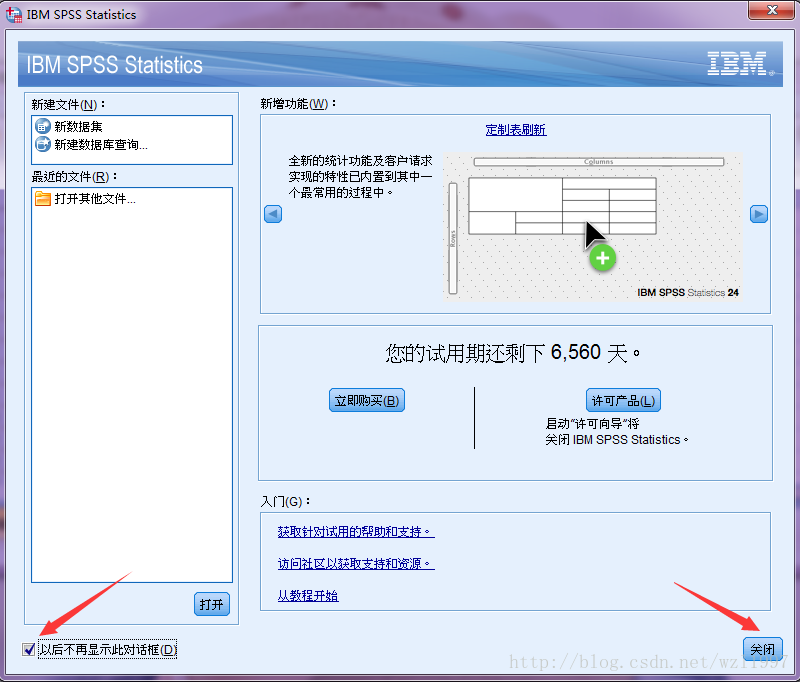This screenshot has width=800, height=682.
Task: Open link 访问社区以获取支持和资源
Action: point(356,563)
